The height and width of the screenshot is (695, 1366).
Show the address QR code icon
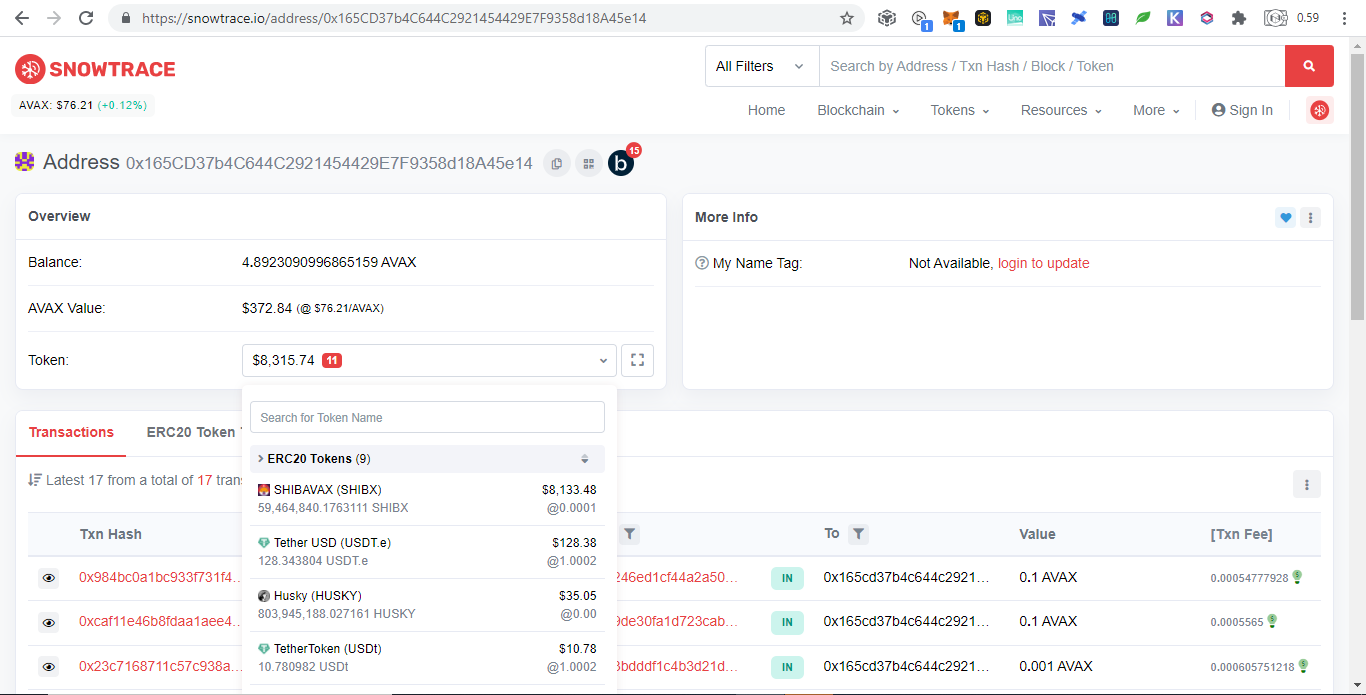(589, 163)
